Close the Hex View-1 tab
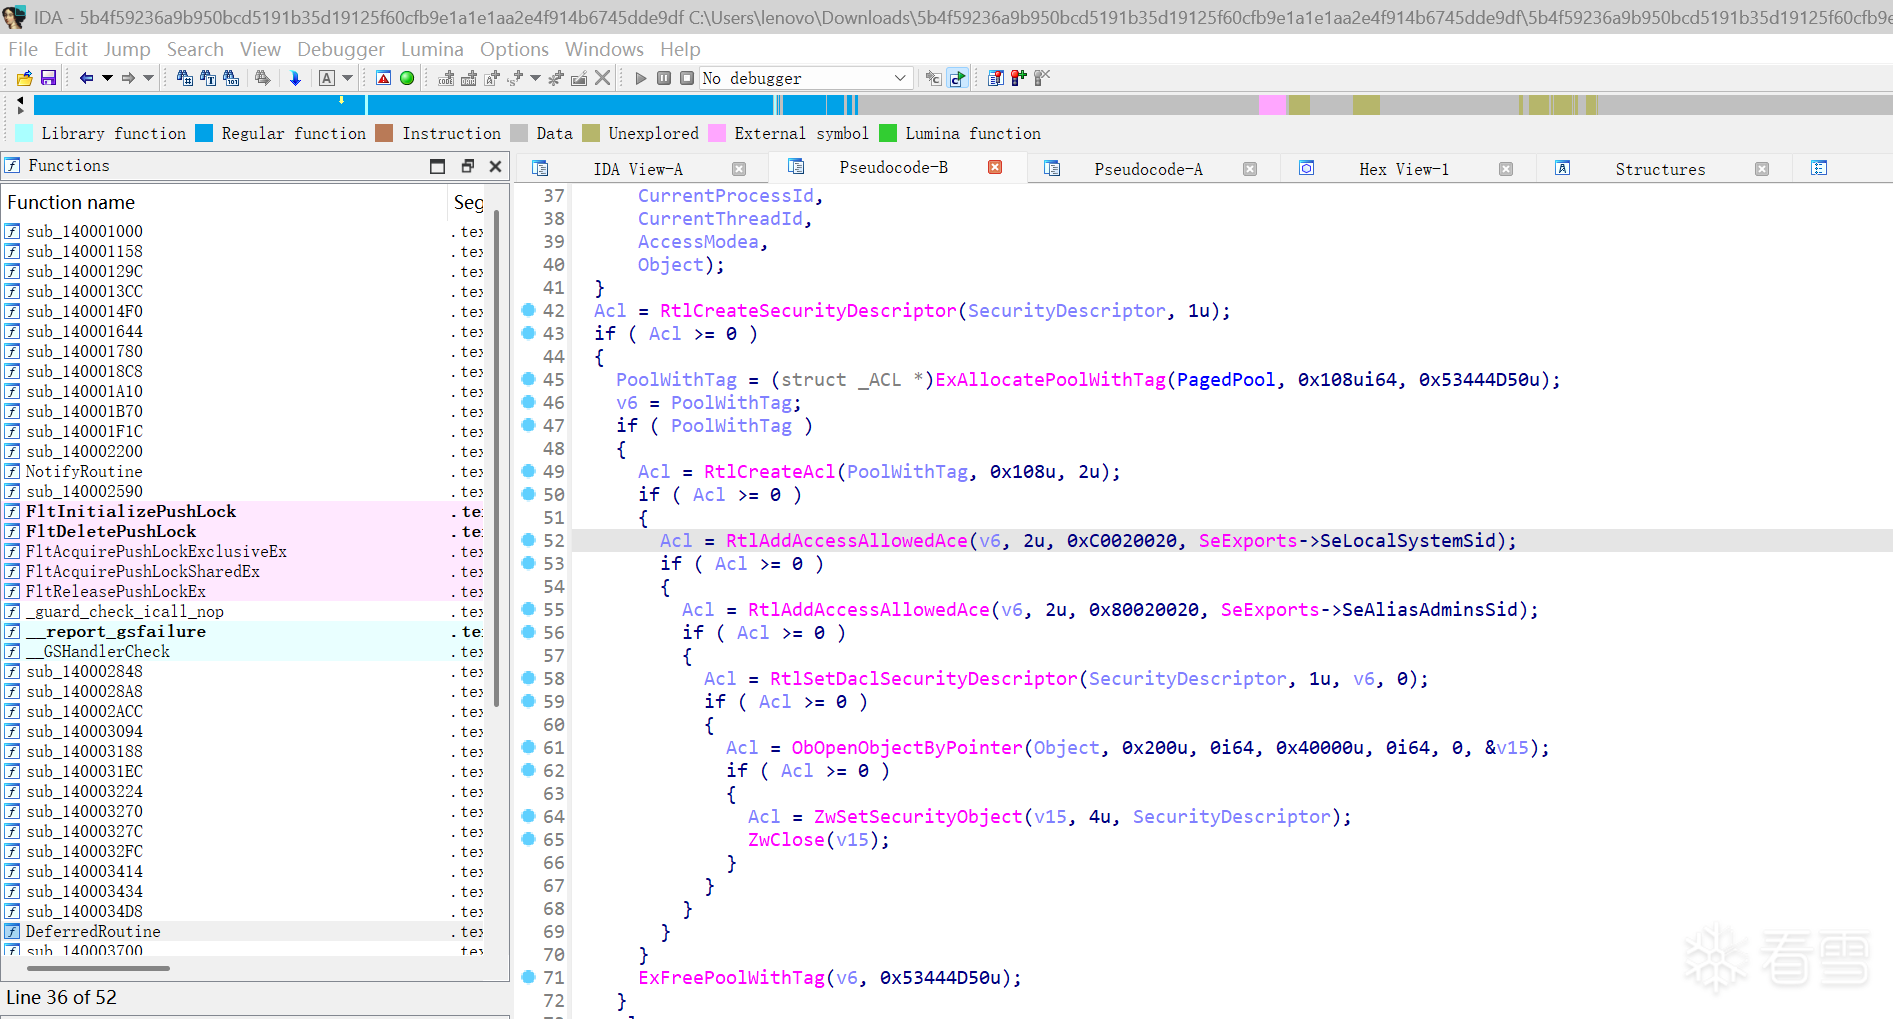The image size is (1893, 1019). pyautogui.click(x=1506, y=169)
